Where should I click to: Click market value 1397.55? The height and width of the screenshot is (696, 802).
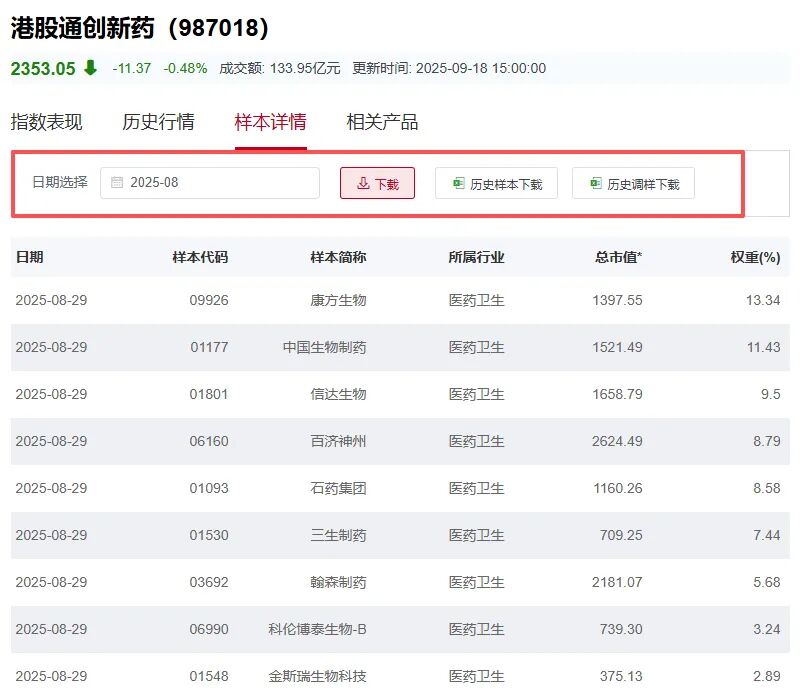point(617,300)
